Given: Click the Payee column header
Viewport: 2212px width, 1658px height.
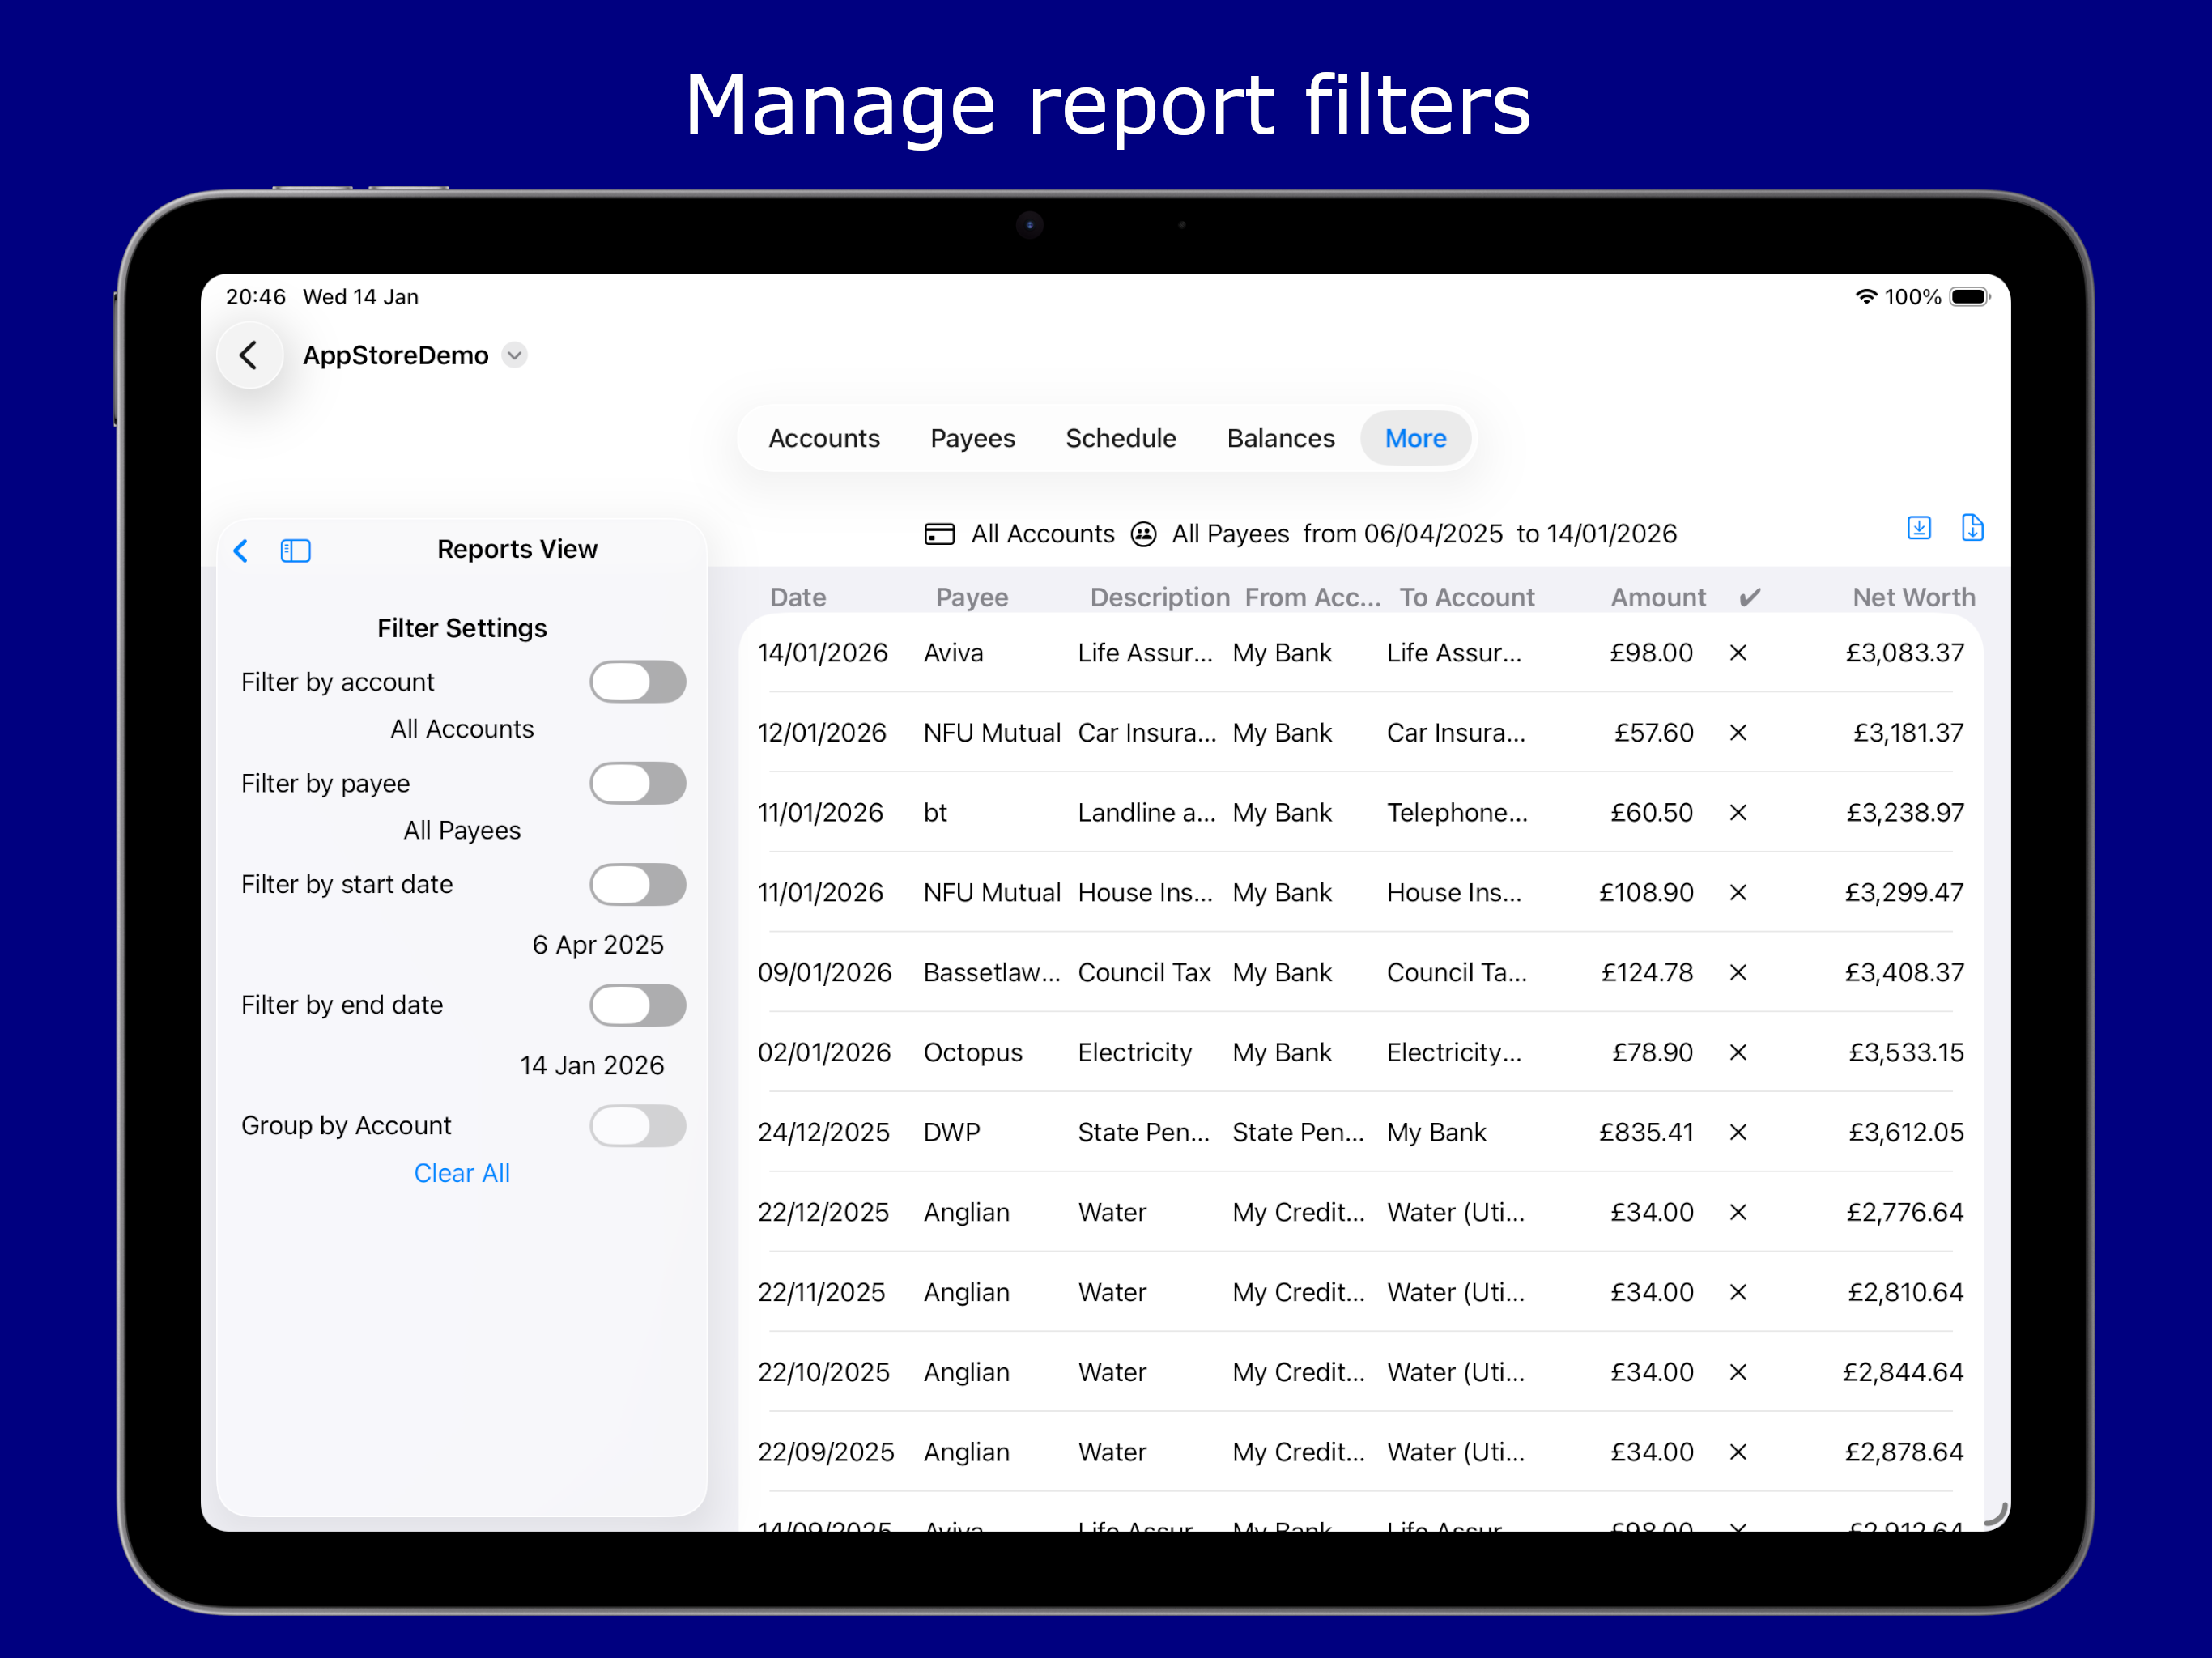Looking at the screenshot, I should [x=972, y=597].
